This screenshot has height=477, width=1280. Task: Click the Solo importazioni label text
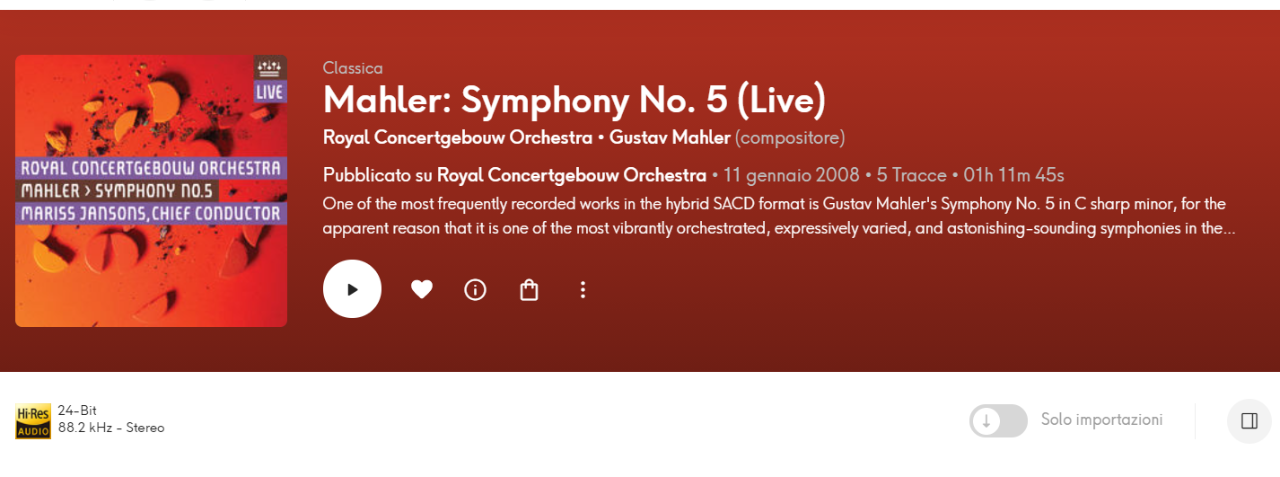(x=1102, y=420)
